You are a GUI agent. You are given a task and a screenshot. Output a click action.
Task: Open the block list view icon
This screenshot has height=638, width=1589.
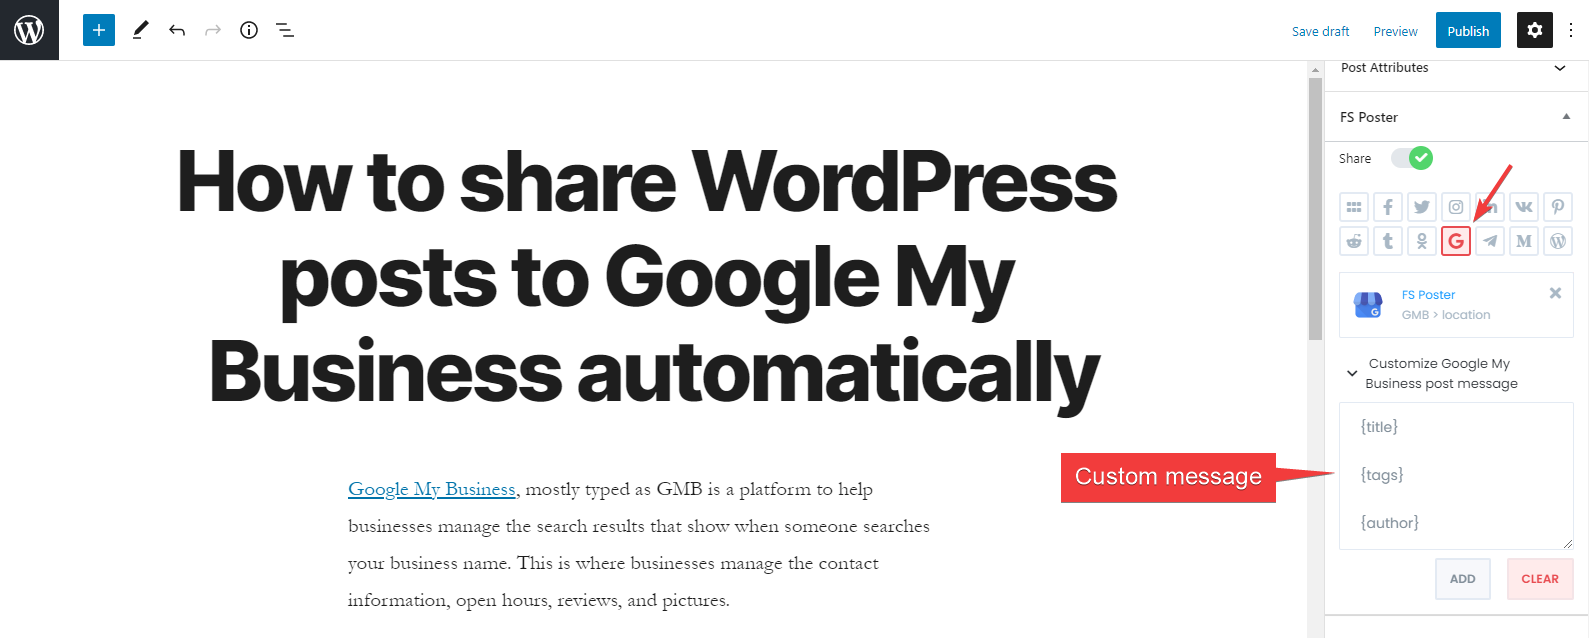click(x=285, y=30)
